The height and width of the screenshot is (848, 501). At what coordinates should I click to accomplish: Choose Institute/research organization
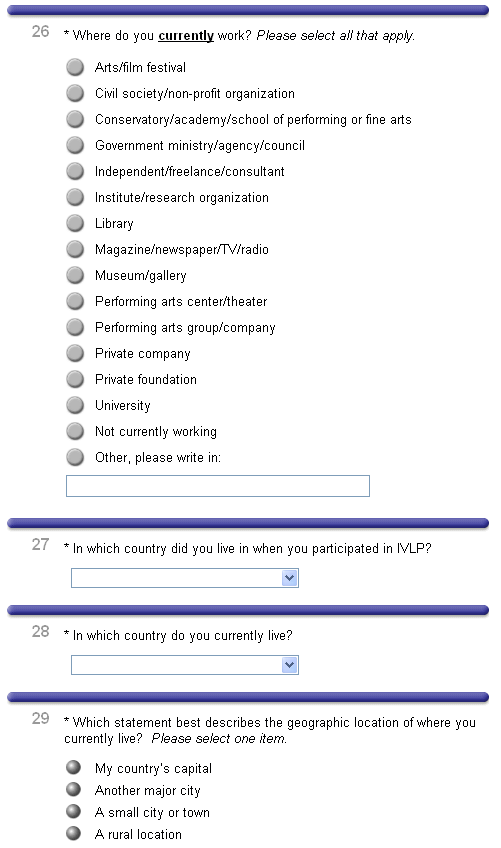click(75, 197)
